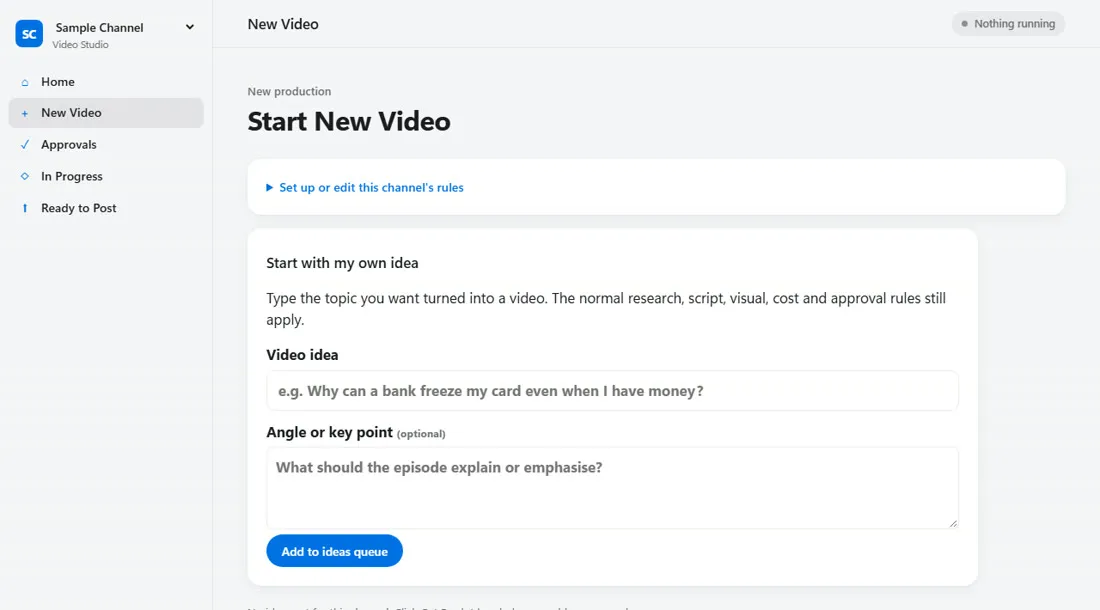Click the SC channel logo avatar
The width and height of the screenshot is (1100, 610).
coord(29,34)
